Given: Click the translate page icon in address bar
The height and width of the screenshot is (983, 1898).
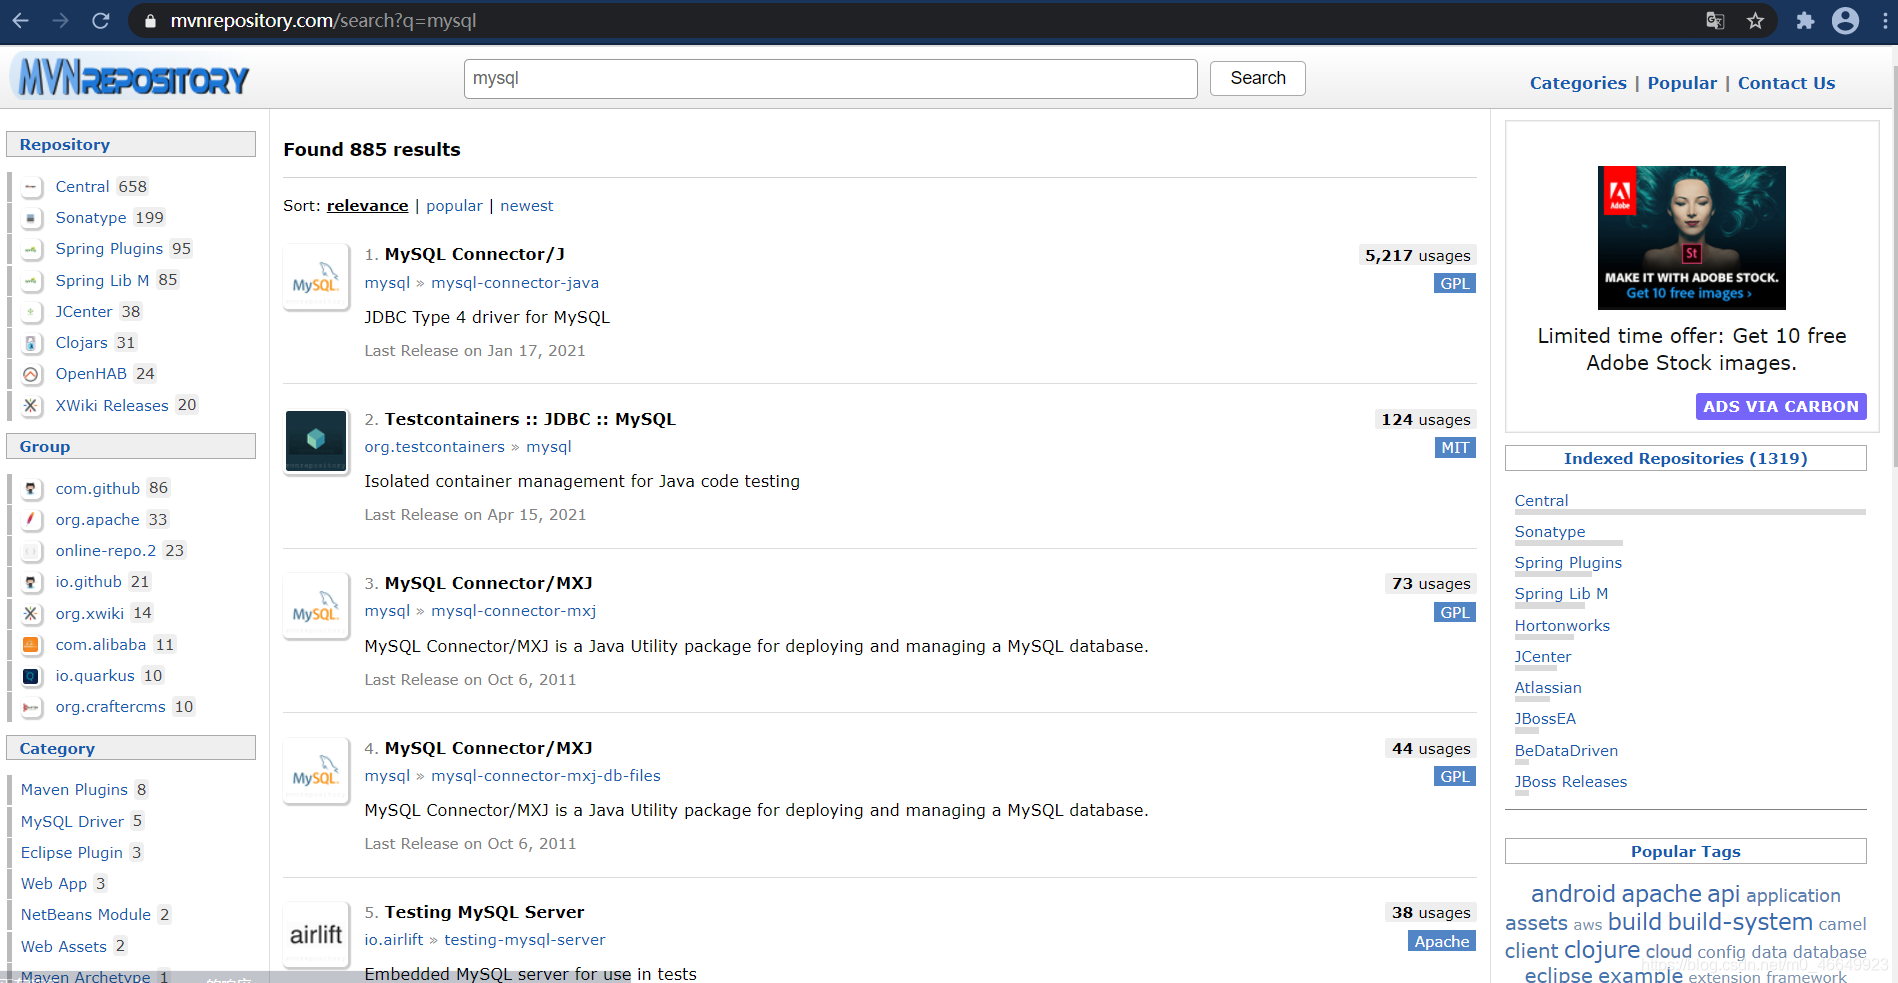Looking at the screenshot, I should tap(1715, 20).
